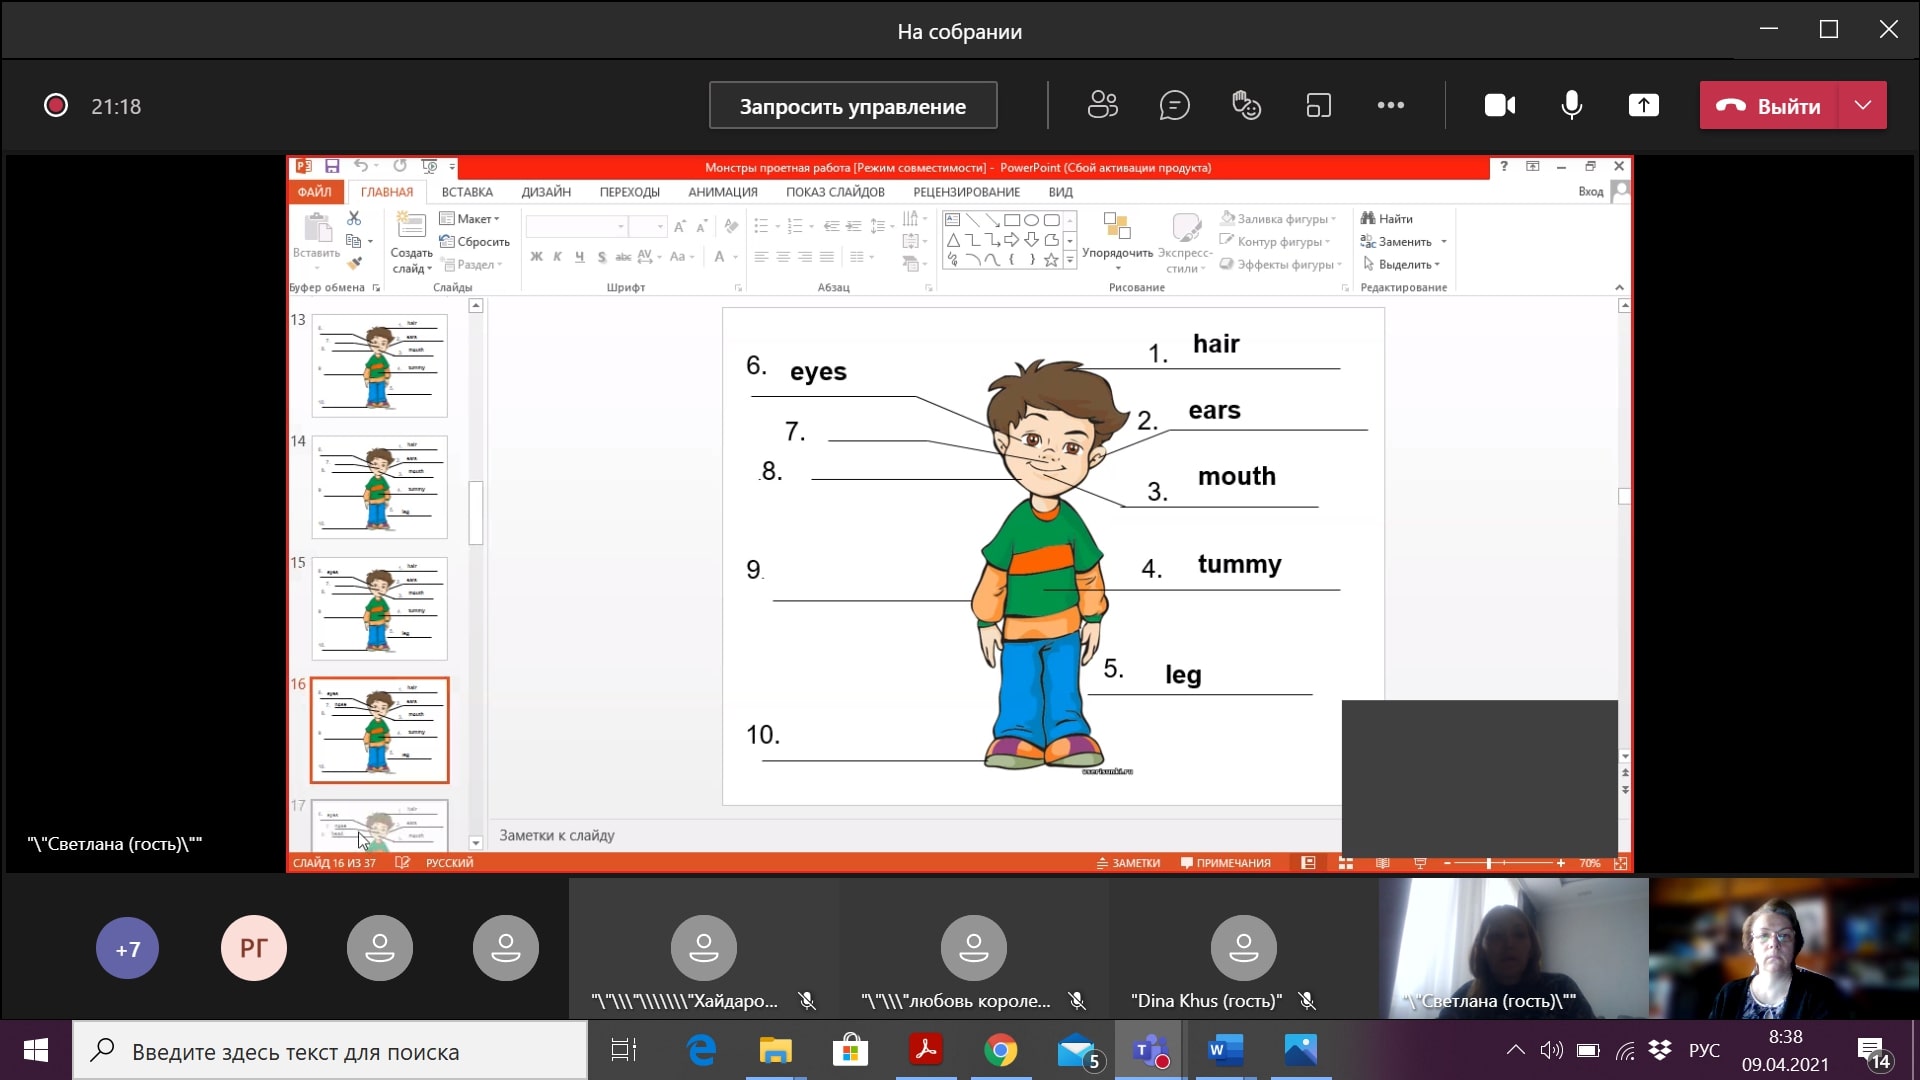1920x1080 pixels.
Task: Open Google Chrome from the taskbar
Action: pos(1000,1051)
